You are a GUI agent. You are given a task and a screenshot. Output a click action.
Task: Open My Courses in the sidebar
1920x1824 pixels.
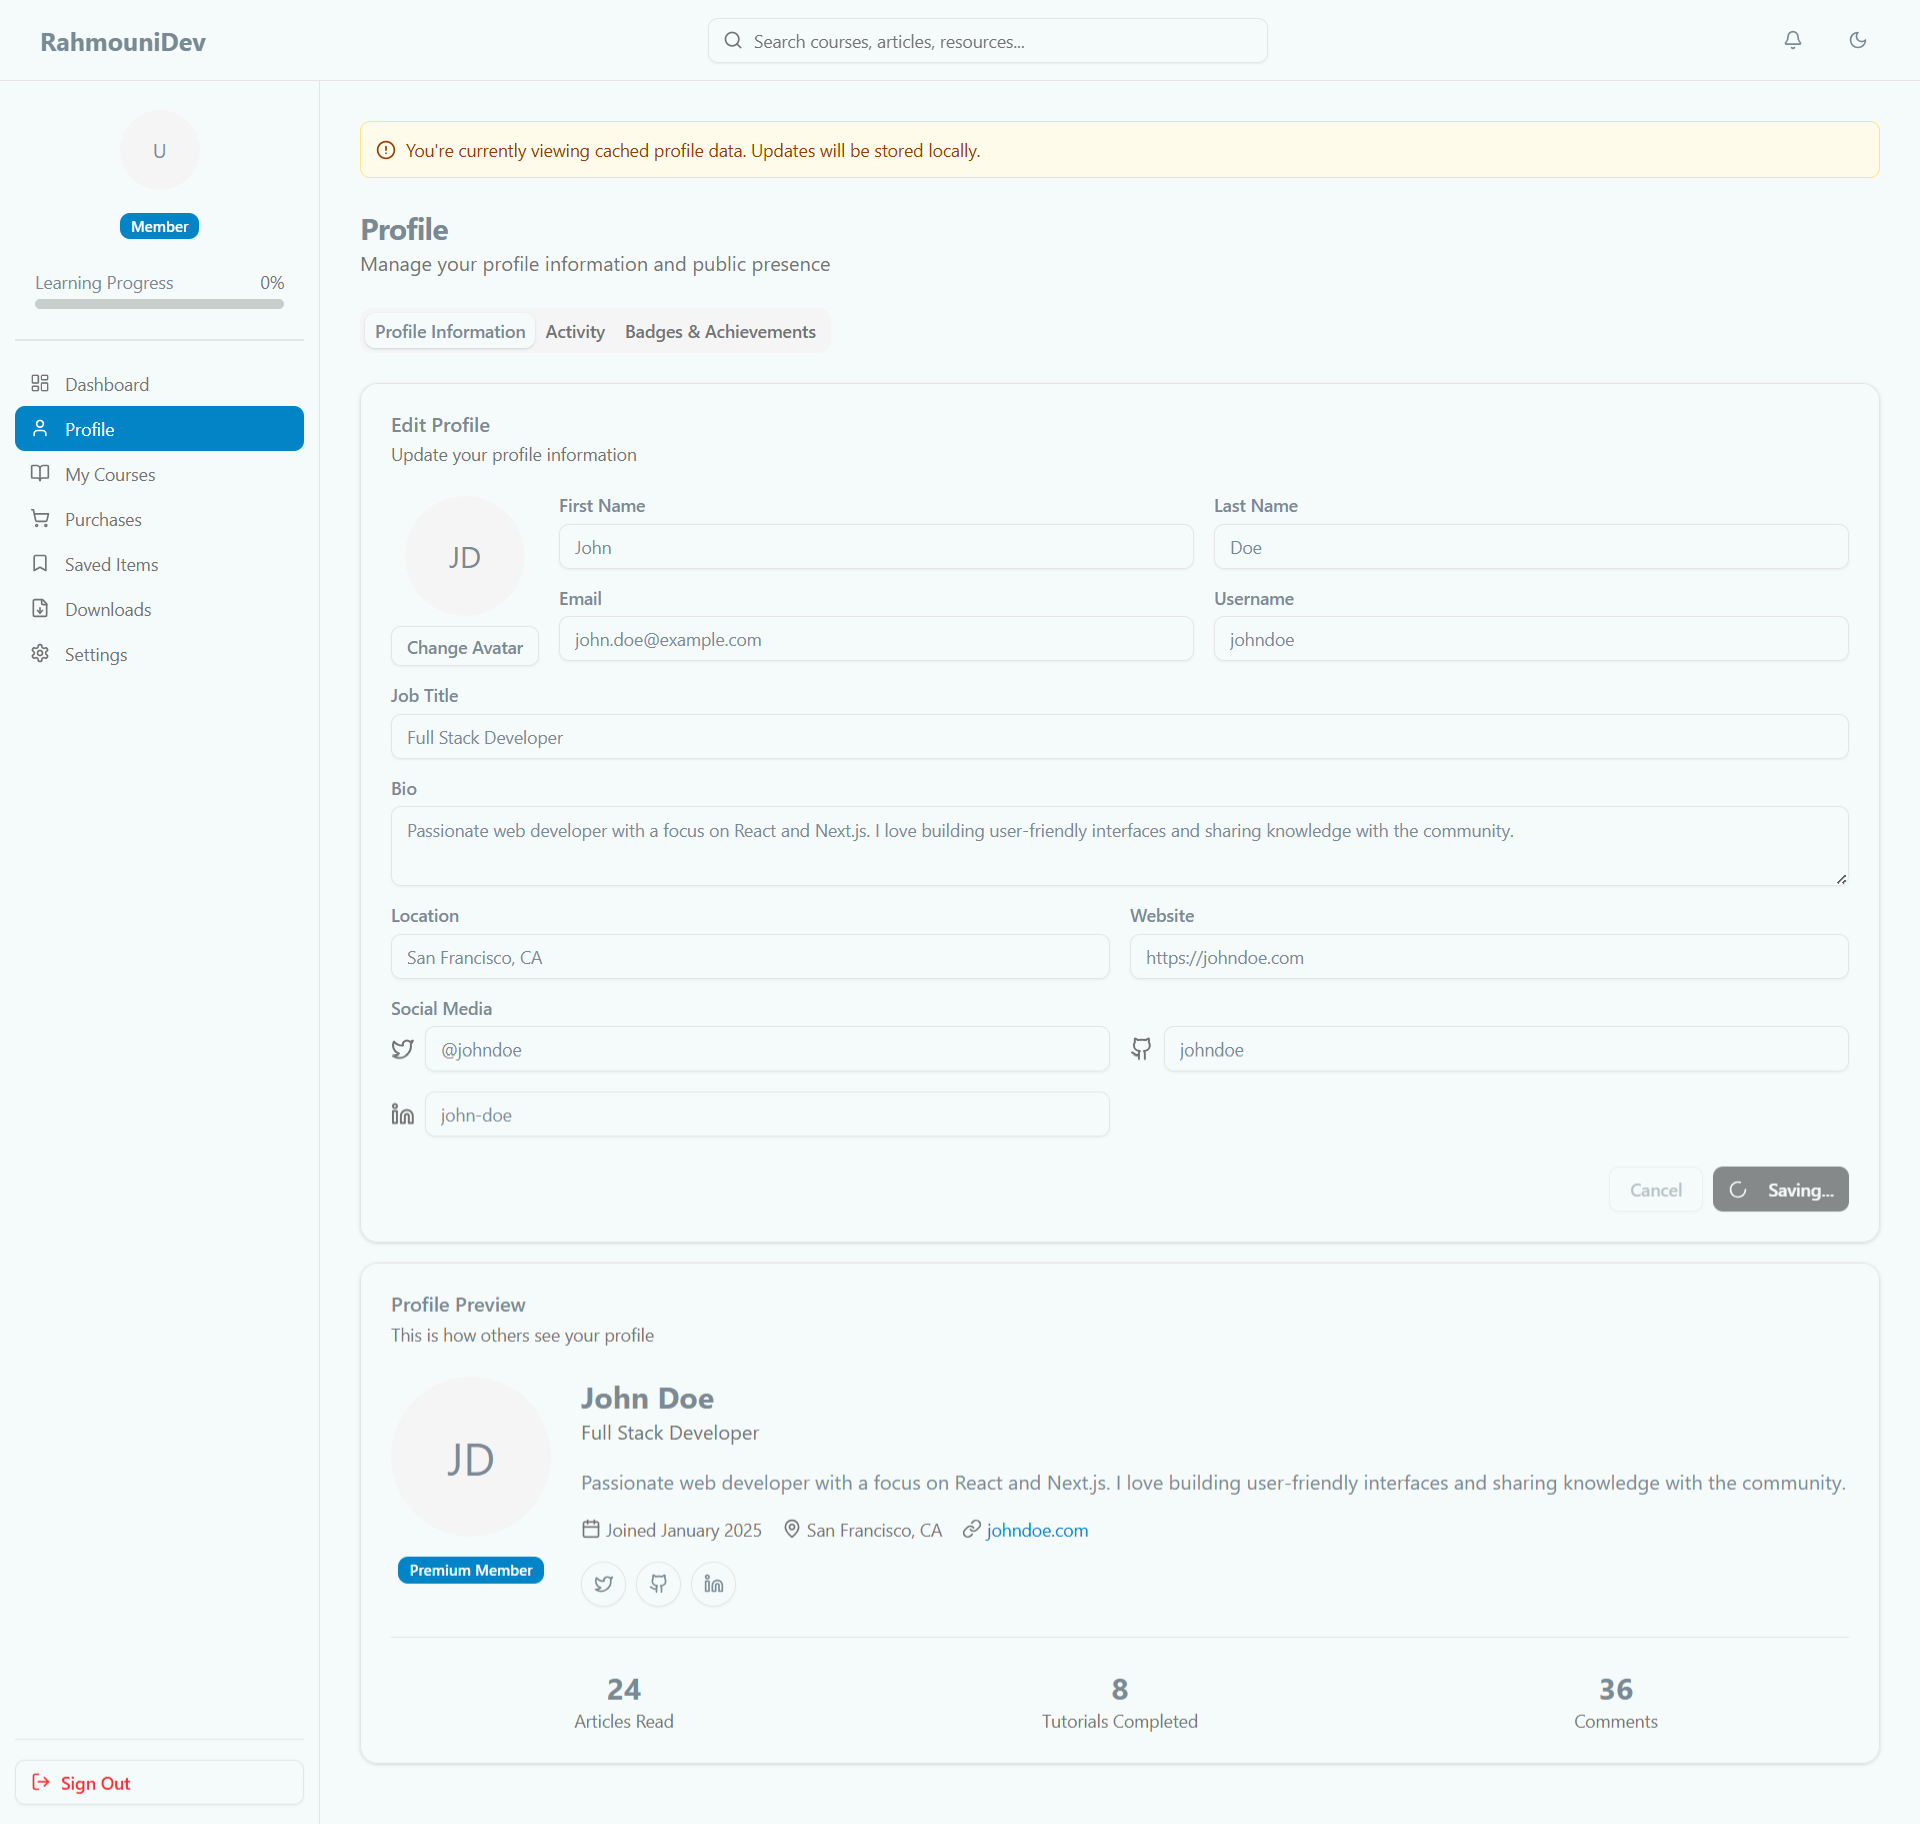pos(110,474)
